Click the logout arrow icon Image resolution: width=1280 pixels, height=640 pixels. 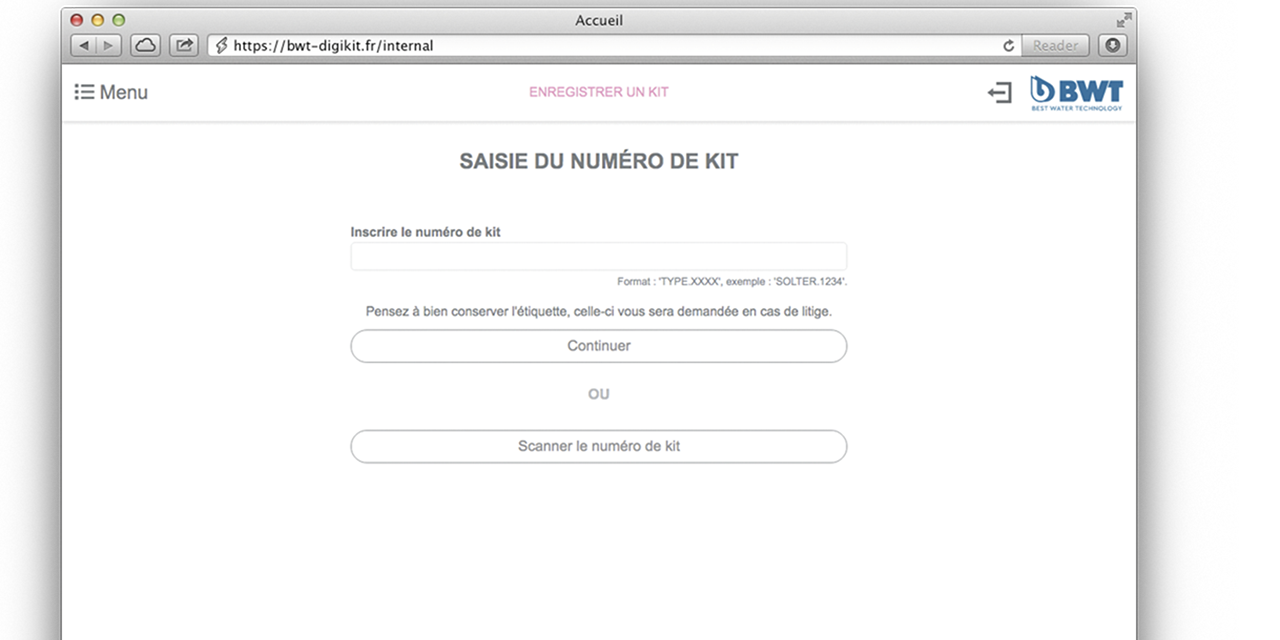pyautogui.click(x=999, y=93)
